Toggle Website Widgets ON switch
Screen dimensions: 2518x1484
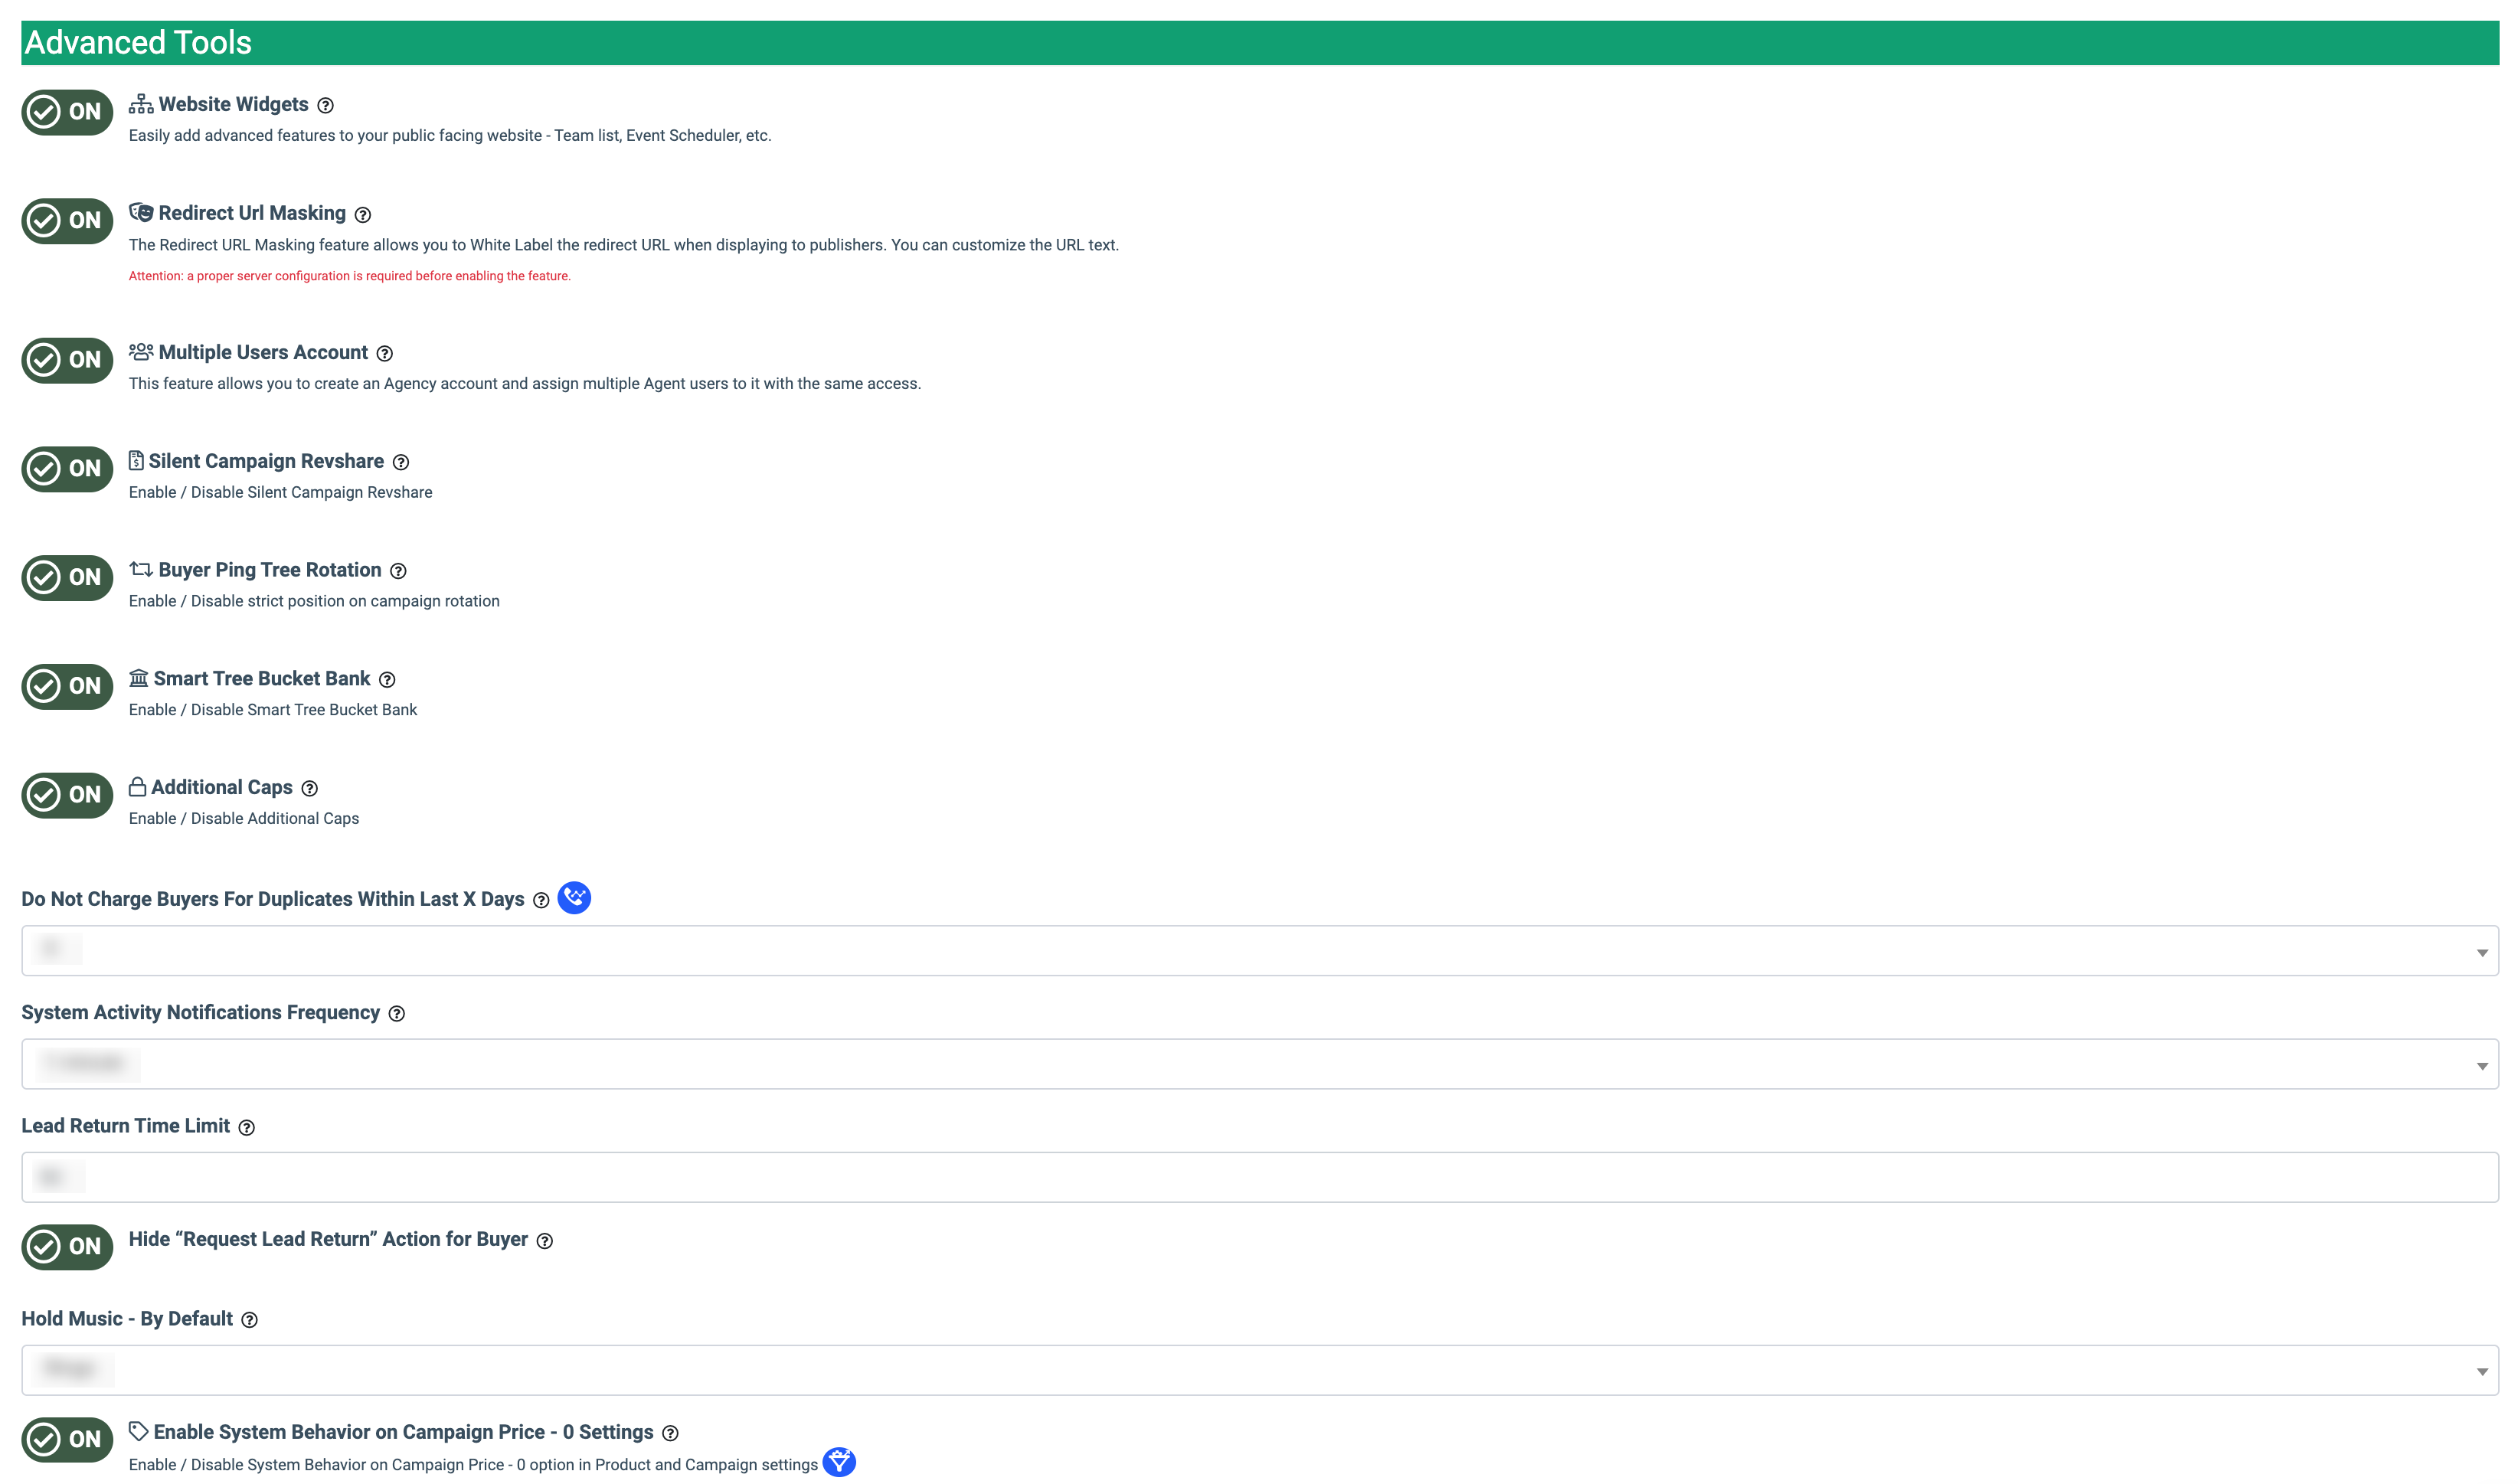(x=67, y=112)
